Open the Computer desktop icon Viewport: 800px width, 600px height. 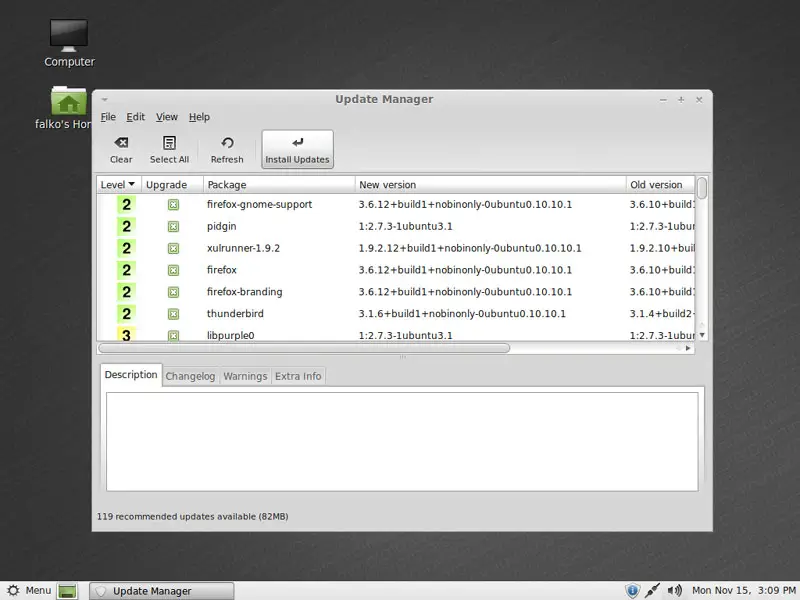tap(69, 43)
